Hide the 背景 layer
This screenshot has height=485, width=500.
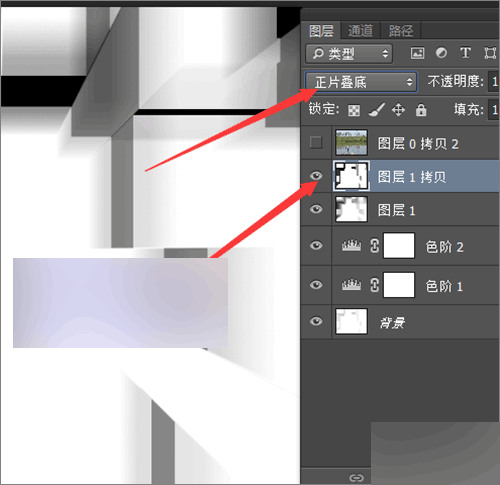tap(316, 321)
